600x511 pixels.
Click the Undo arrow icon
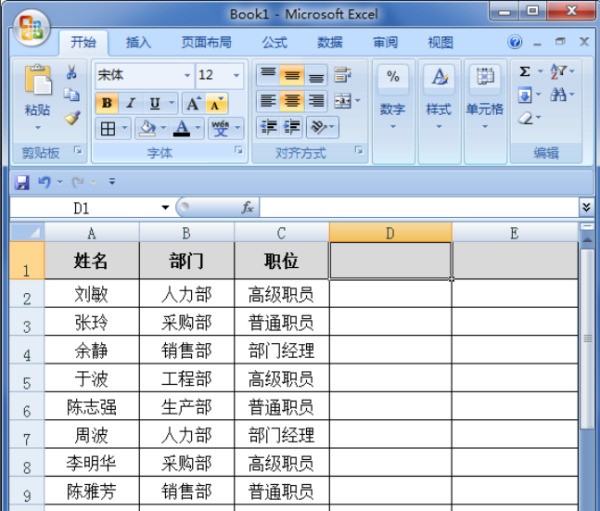point(44,182)
